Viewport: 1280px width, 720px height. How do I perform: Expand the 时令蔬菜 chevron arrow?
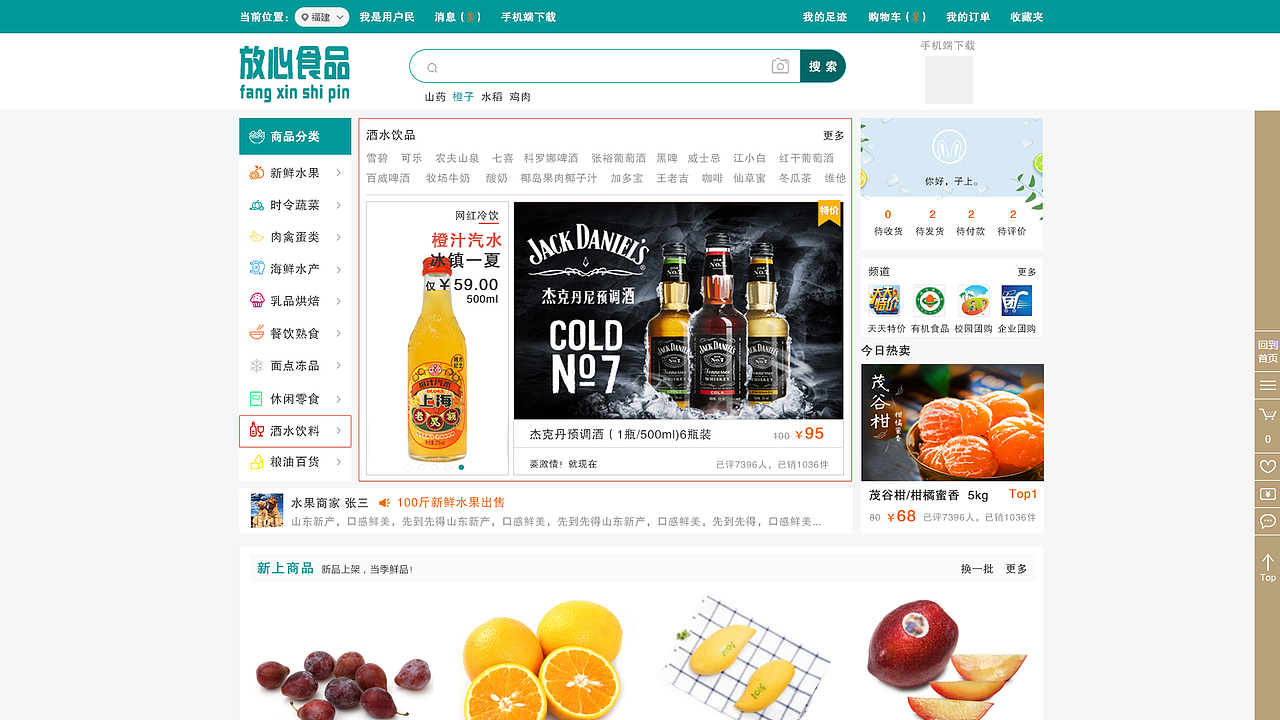(339, 205)
